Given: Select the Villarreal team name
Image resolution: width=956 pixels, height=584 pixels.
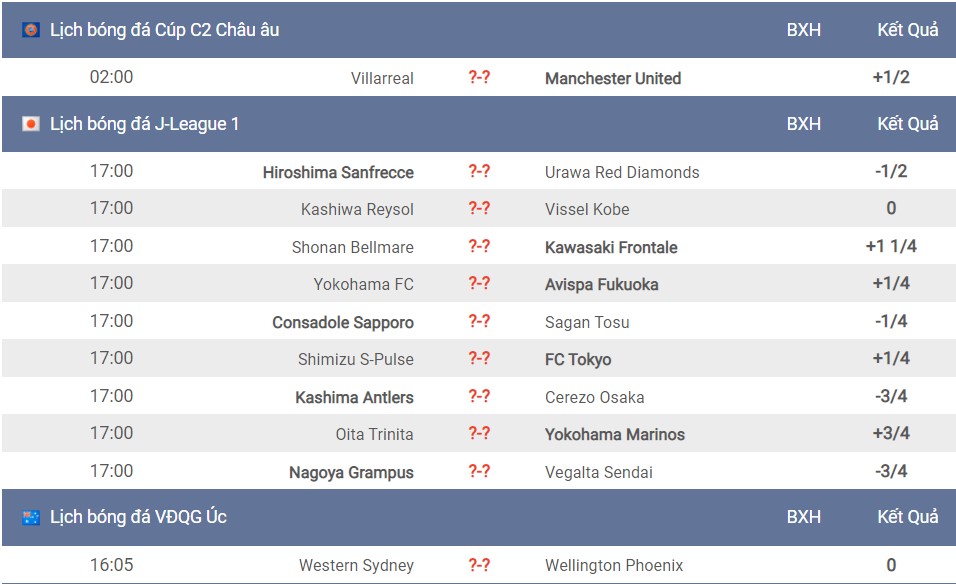Looking at the screenshot, I should [x=382, y=78].
